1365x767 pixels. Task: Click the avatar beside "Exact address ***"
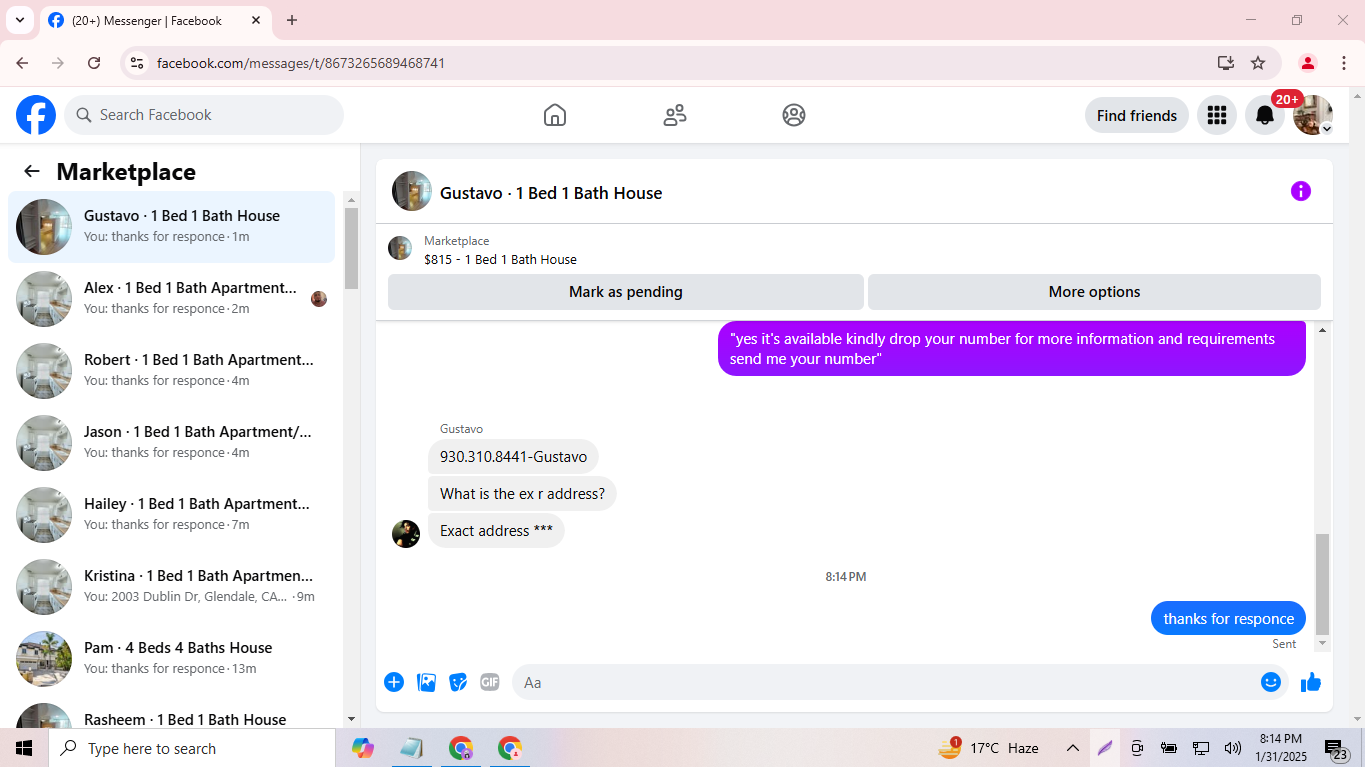(x=406, y=534)
